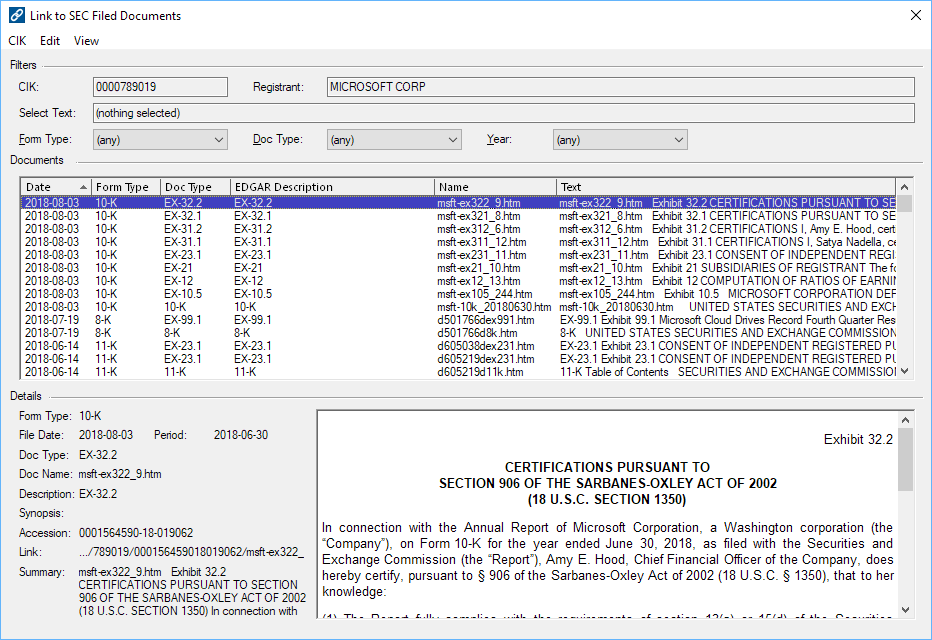Expand the Doc Type dropdown
Viewport: 932px width, 640px height.
pyautogui.click(x=394, y=140)
